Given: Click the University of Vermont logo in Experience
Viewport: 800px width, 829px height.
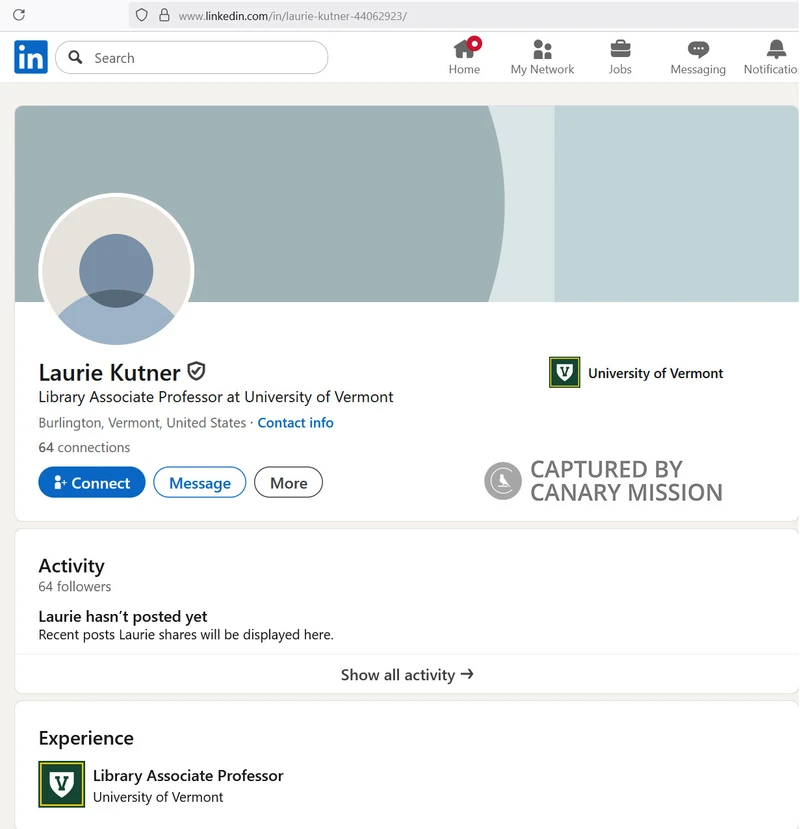Looking at the screenshot, I should [x=61, y=784].
